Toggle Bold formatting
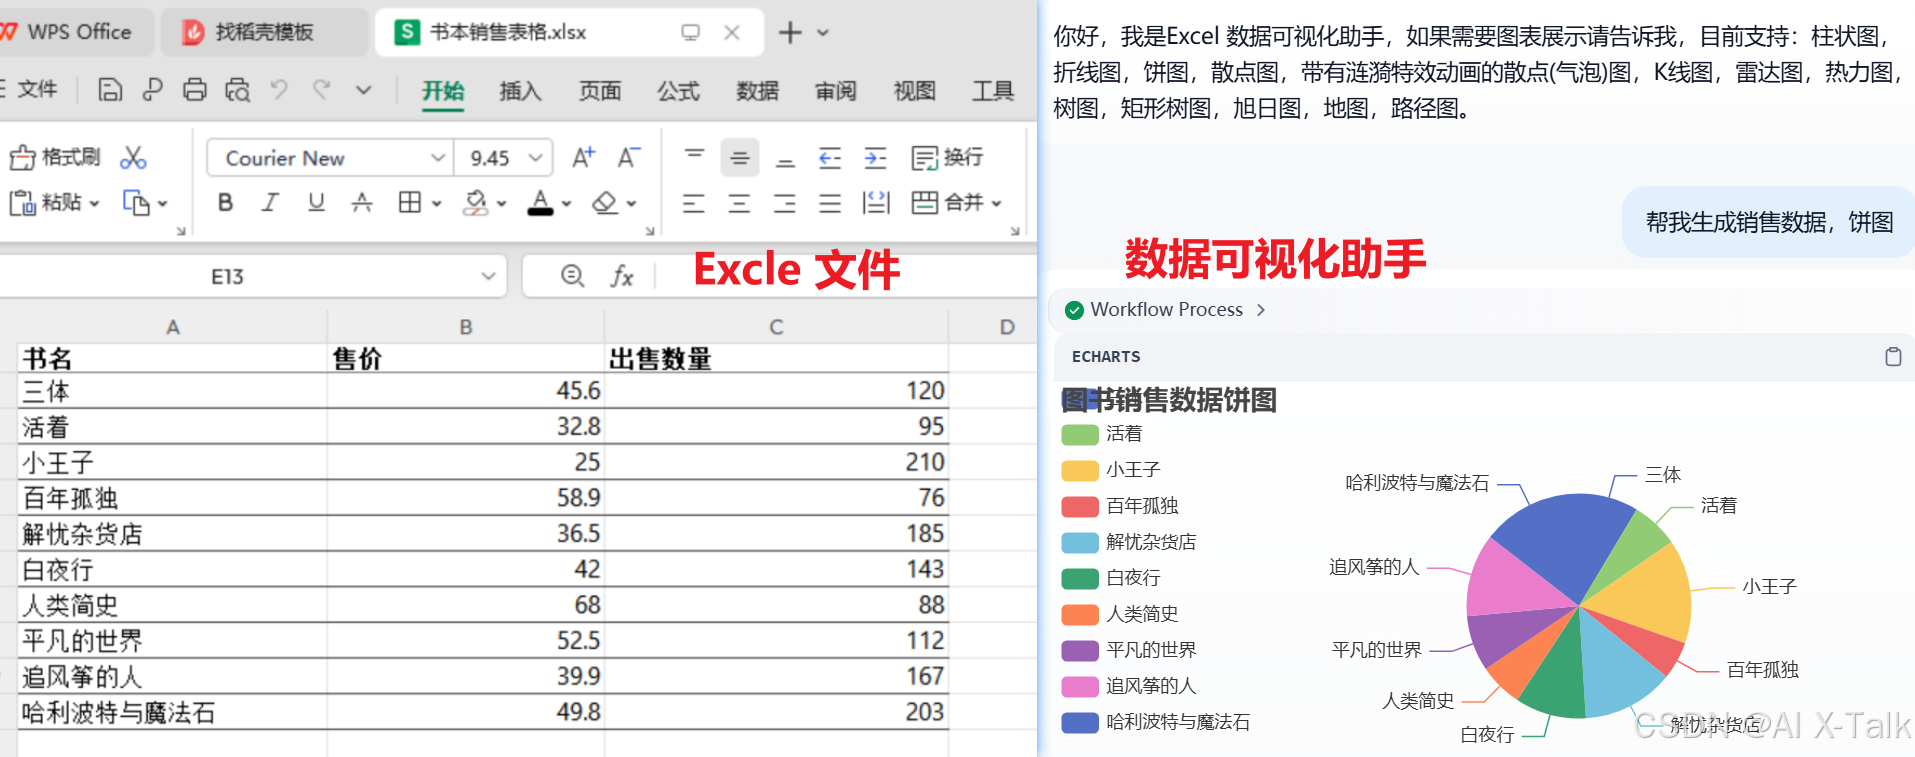The height and width of the screenshot is (757, 1915). pyautogui.click(x=226, y=203)
